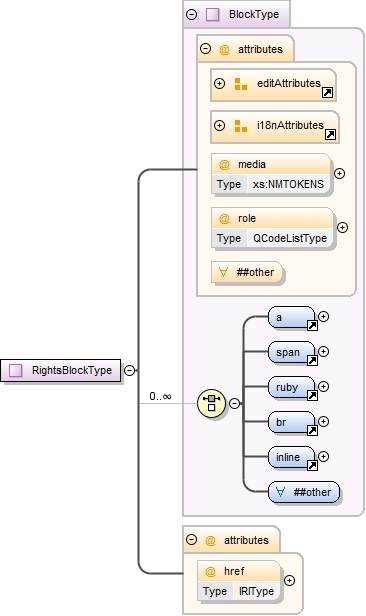Click the editAttributes reference arrow icon
The width and height of the screenshot is (366, 616).
(328, 93)
